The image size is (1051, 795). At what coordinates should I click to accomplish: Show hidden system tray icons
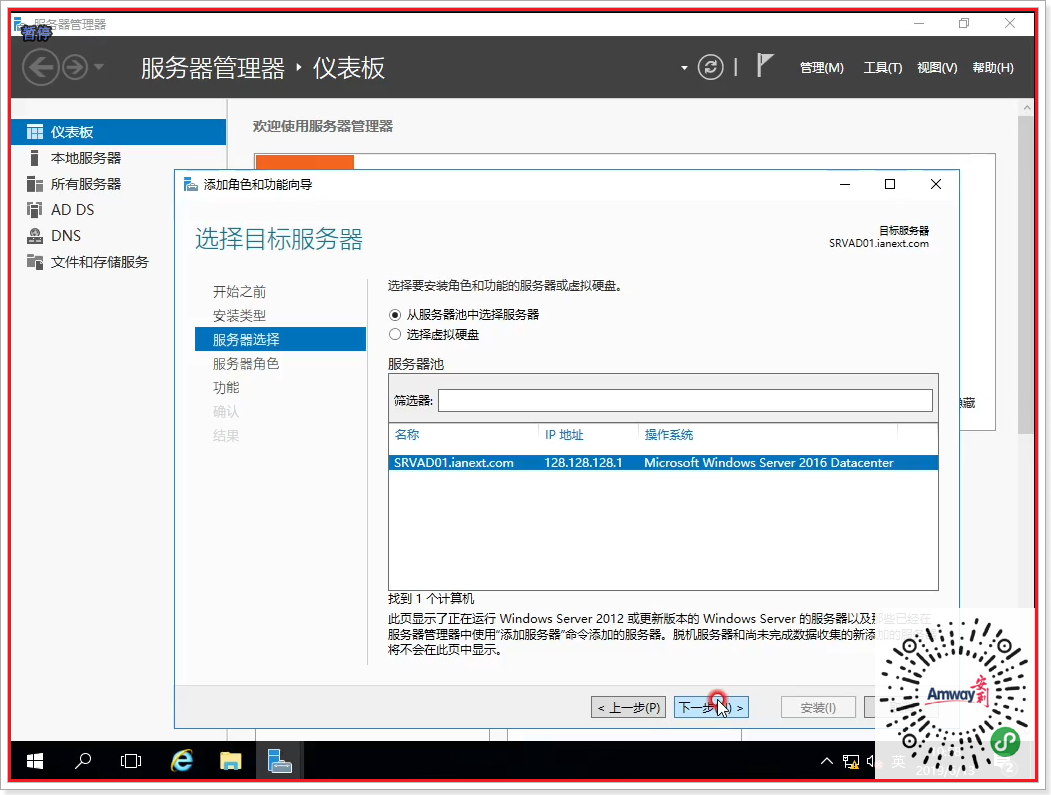826,761
